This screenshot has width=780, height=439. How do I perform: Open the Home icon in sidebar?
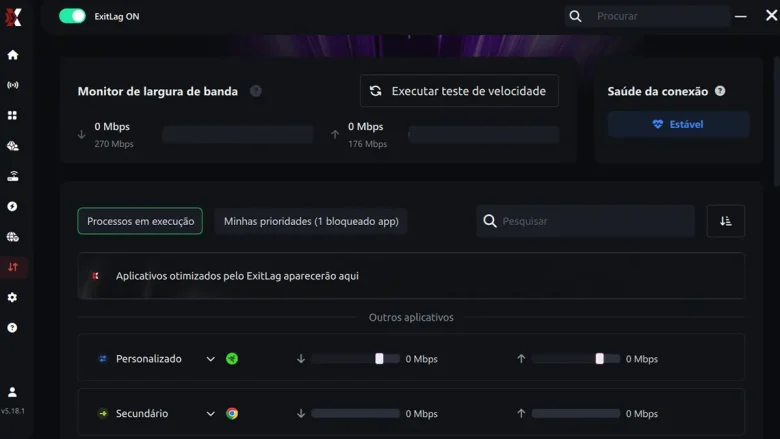click(x=13, y=55)
